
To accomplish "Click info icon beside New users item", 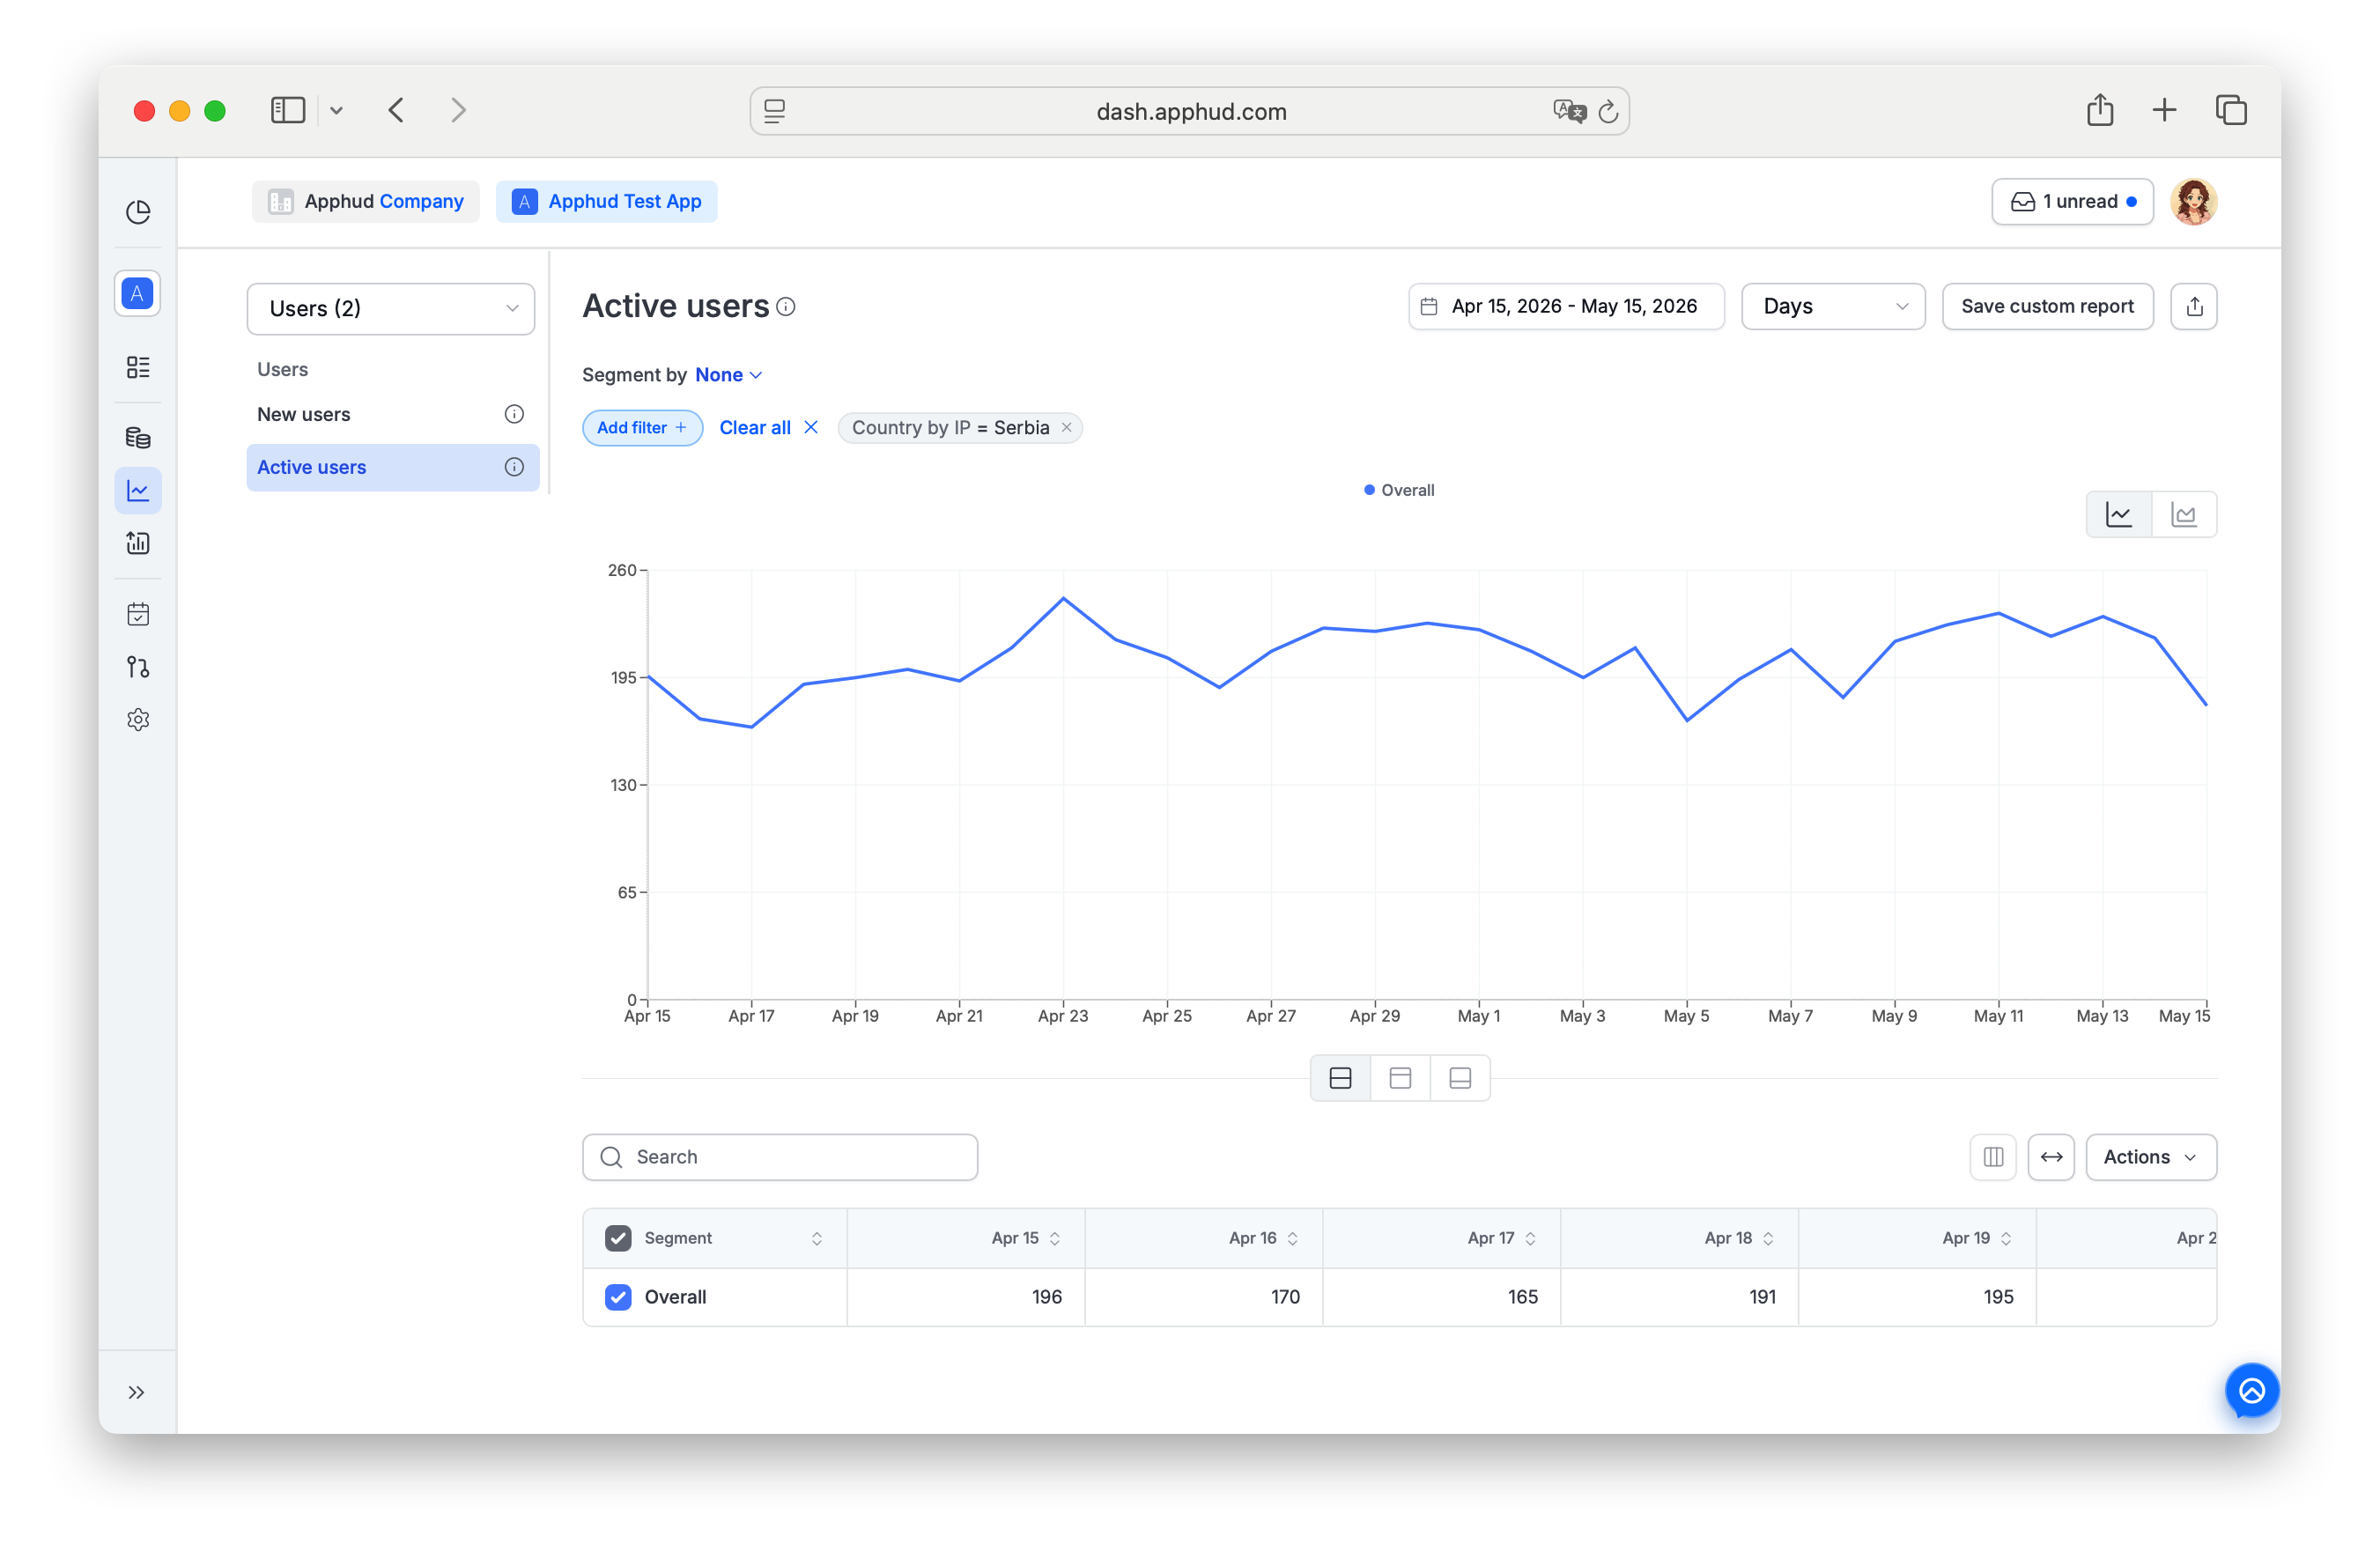I will pyautogui.click(x=514, y=414).
